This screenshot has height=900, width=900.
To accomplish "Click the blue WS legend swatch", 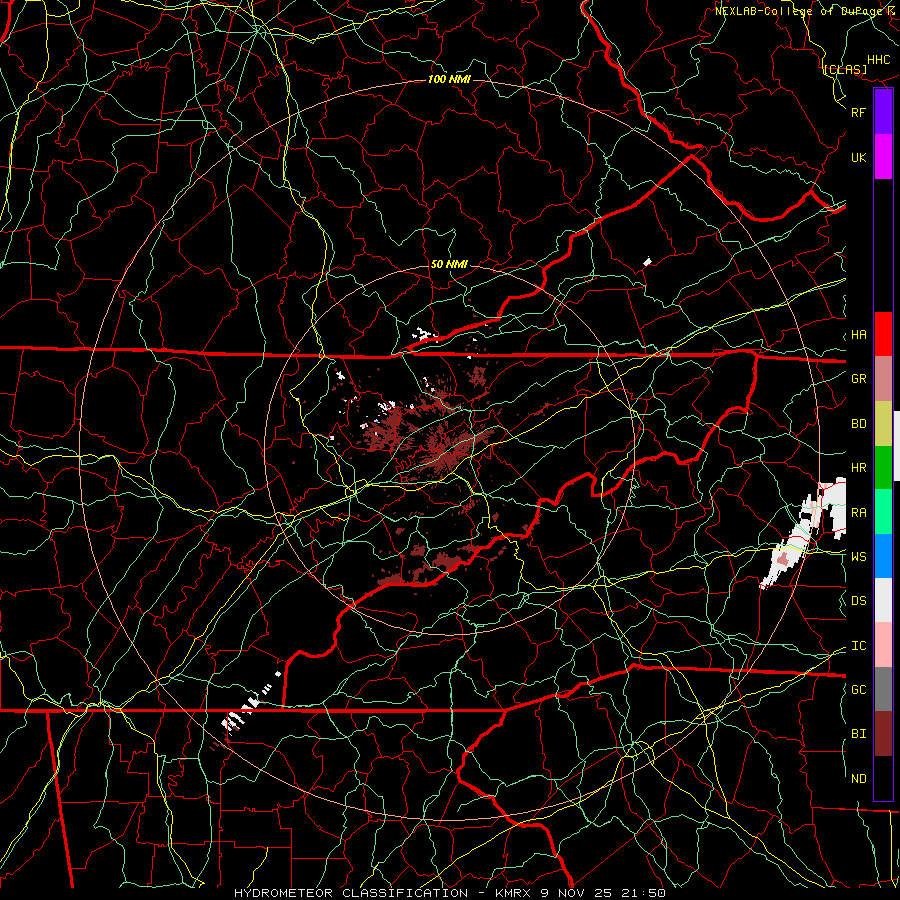I will [x=883, y=556].
